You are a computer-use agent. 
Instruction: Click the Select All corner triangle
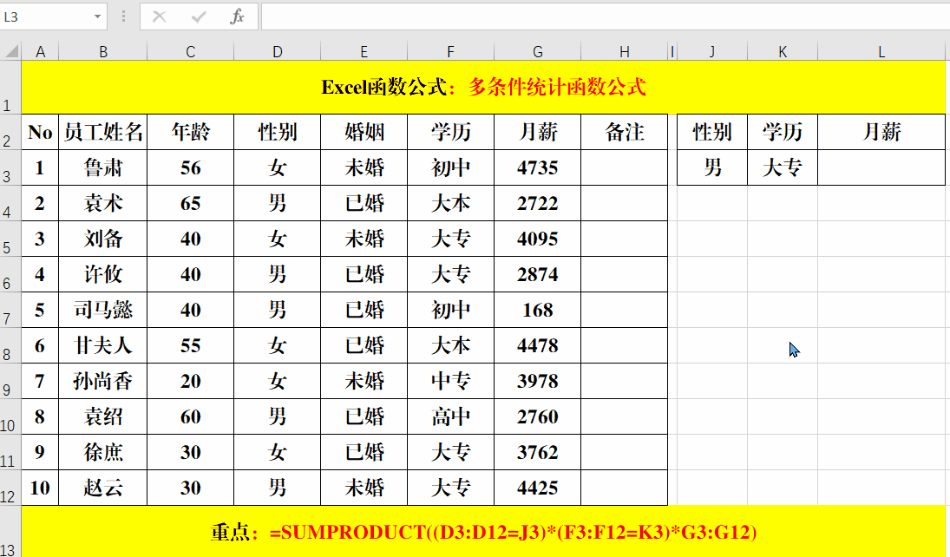(11, 52)
